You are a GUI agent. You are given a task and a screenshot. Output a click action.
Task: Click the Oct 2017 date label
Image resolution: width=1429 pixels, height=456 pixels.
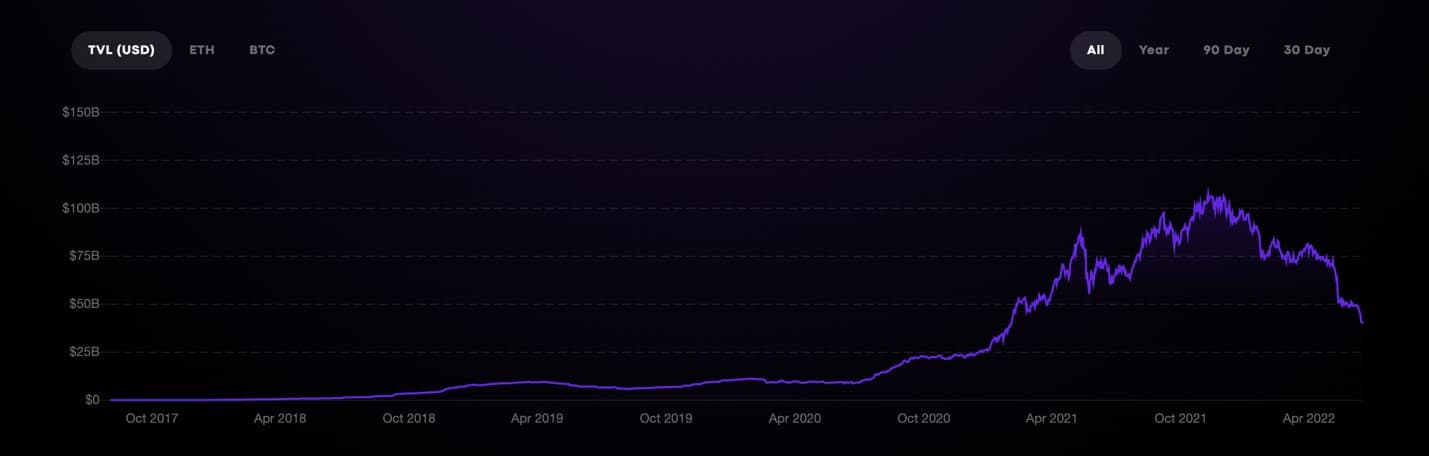tap(151, 418)
